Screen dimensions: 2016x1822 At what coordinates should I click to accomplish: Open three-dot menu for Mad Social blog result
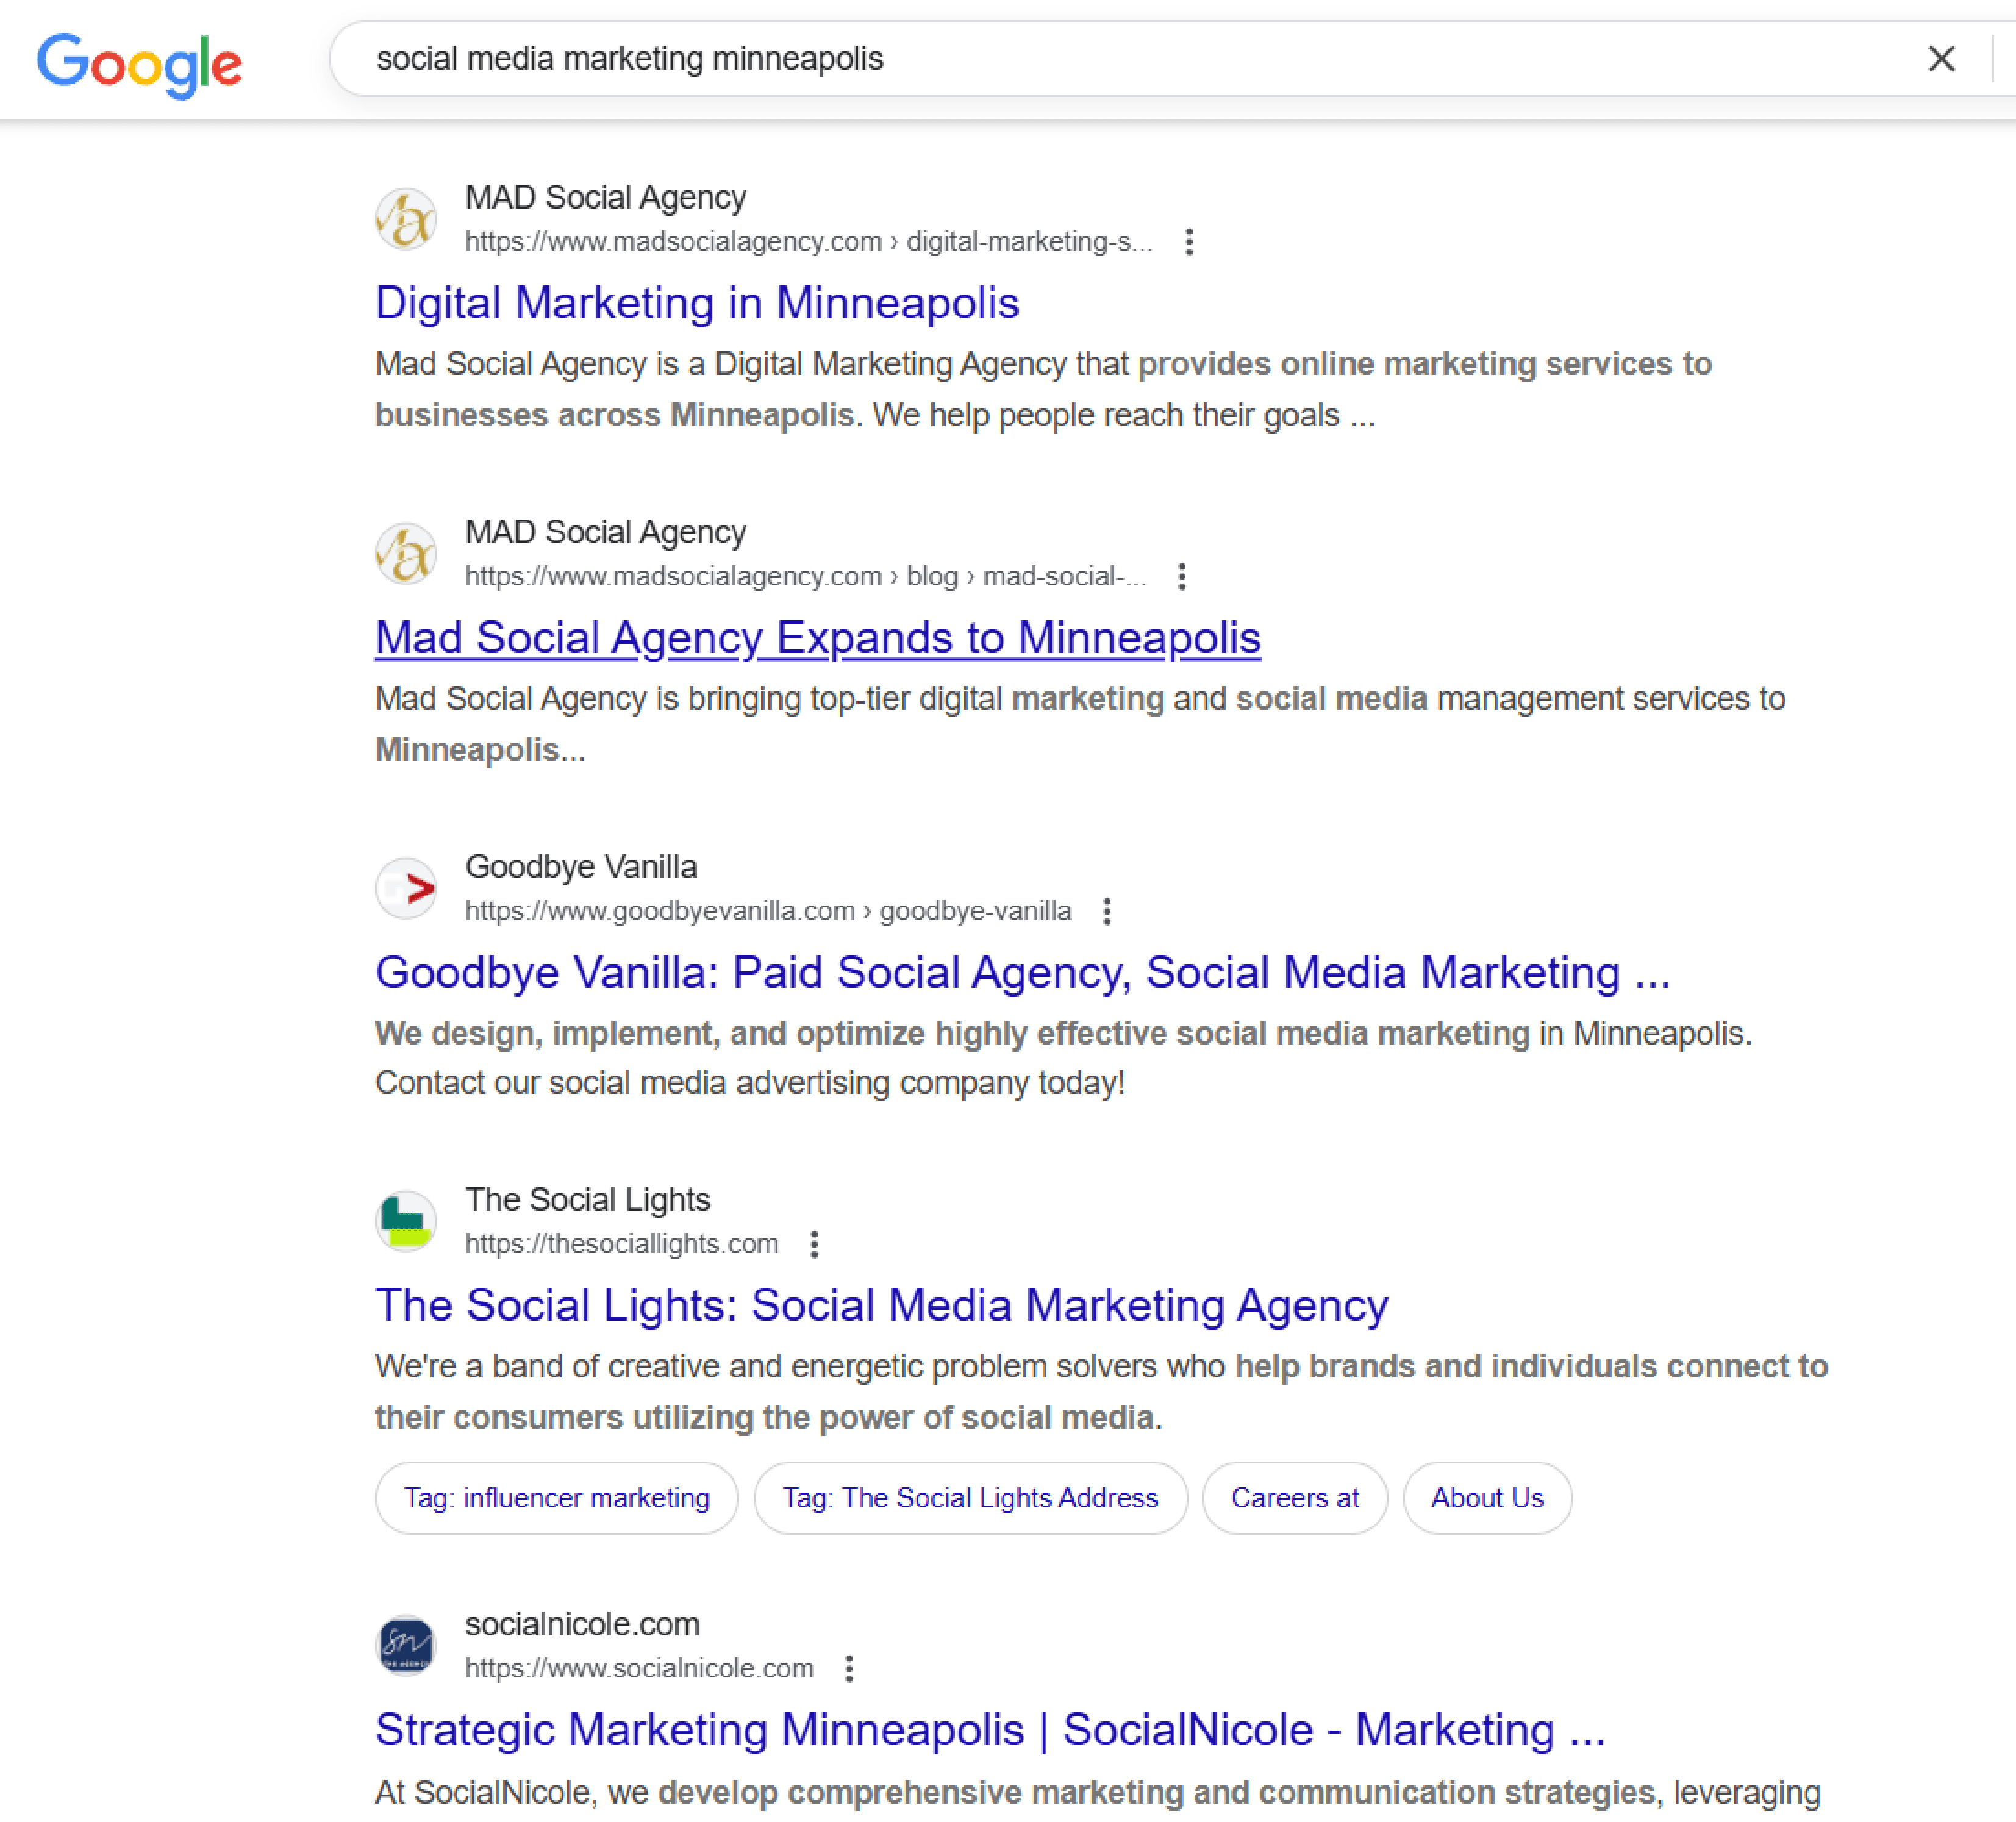coord(1181,577)
